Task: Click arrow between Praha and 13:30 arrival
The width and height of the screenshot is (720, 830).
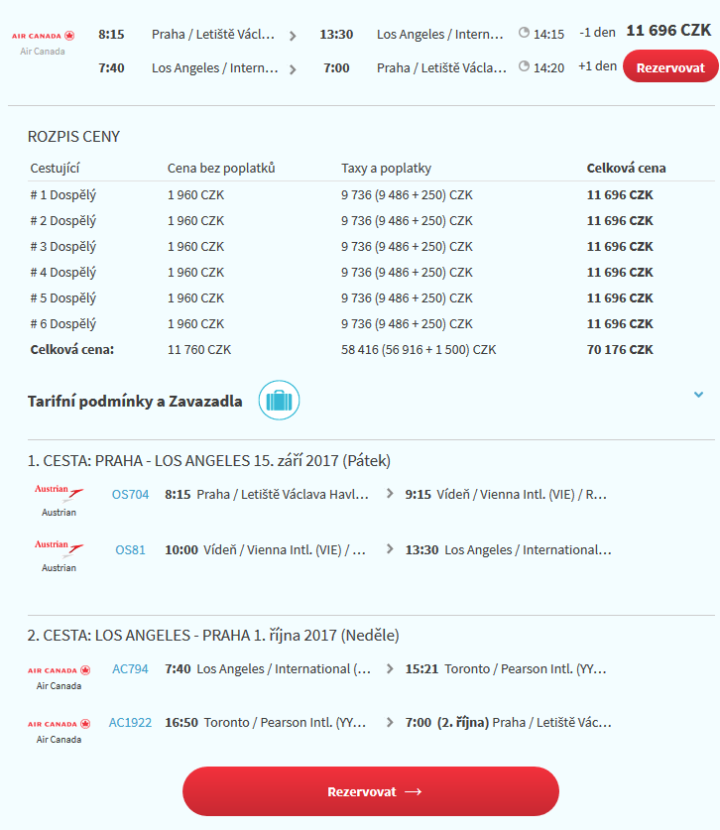Action: click(293, 35)
